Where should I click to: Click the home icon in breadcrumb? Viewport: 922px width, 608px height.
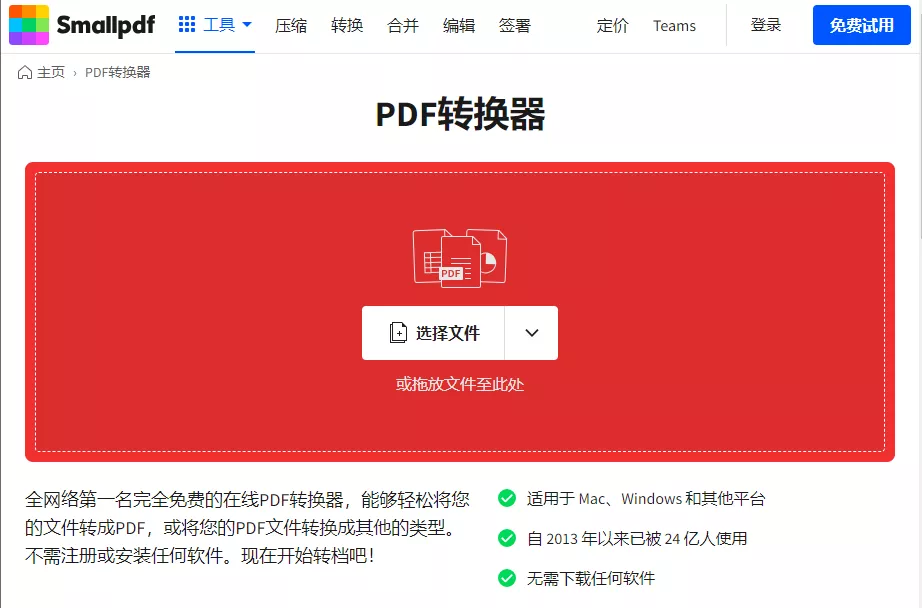(x=25, y=72)
